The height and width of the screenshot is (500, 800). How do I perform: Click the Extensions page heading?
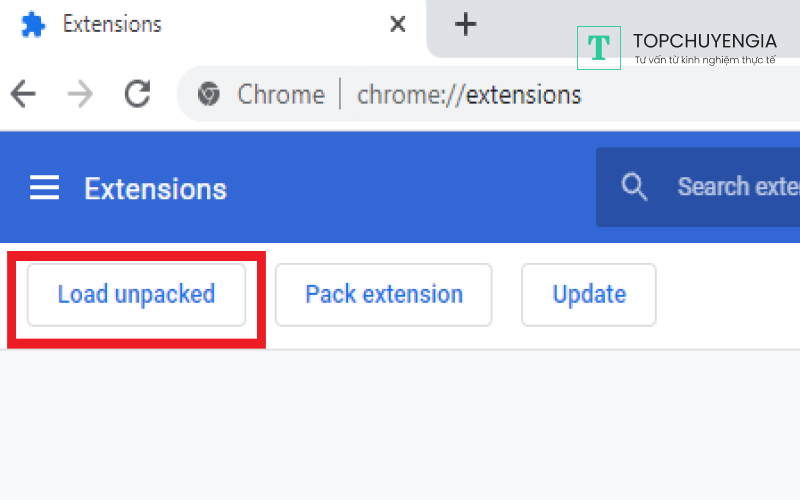155,188
